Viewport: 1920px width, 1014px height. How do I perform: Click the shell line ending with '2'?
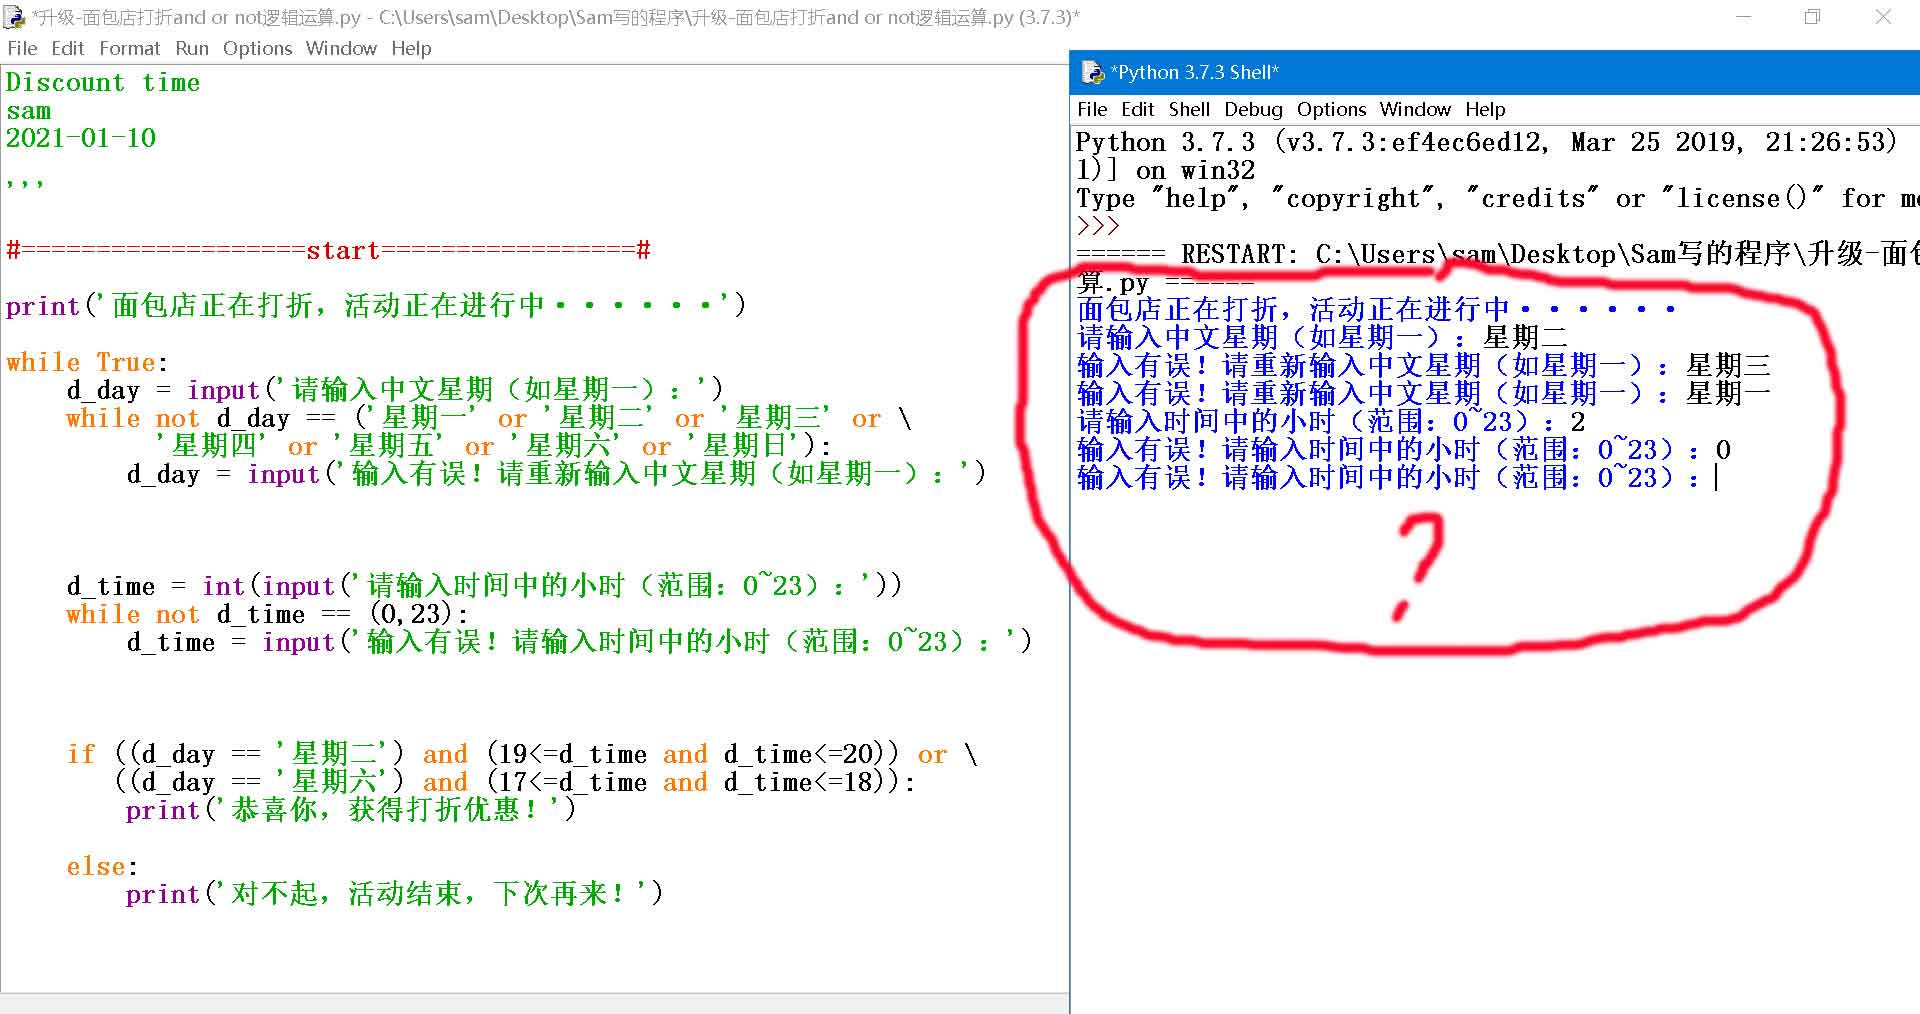(x=1331, y=422)
